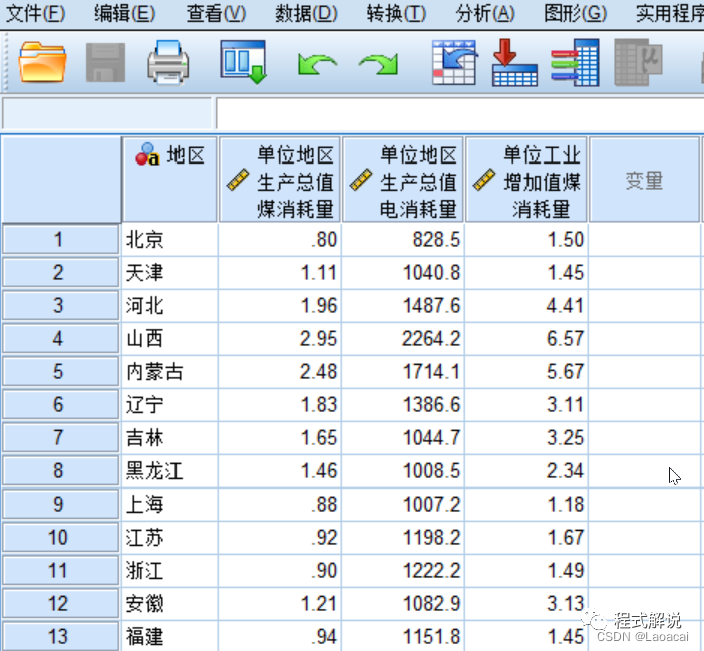Screen dimensions: 704x651
Task: Click the Print icon
Action: click(168, 62)
